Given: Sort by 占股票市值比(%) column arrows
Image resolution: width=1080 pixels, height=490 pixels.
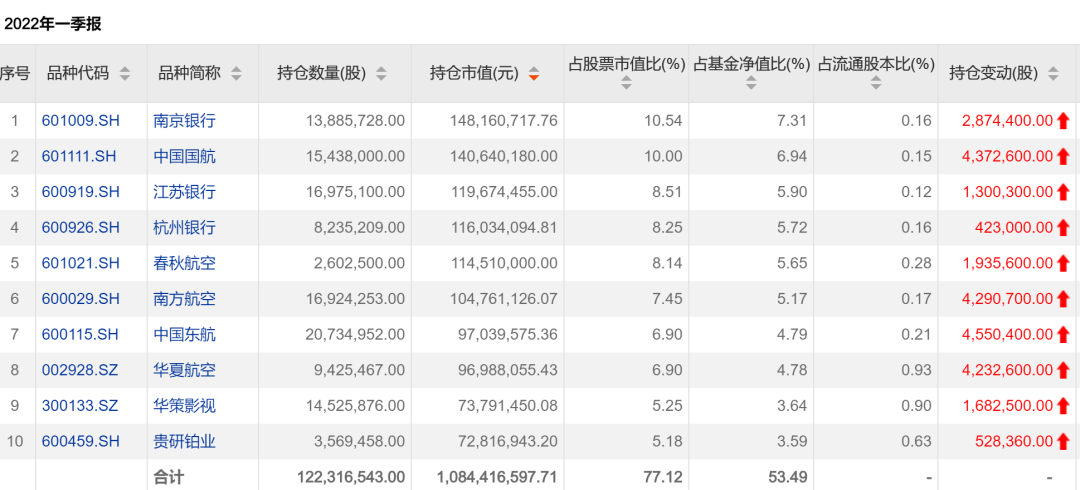Looking at the screenshot, I should tap(626, 84).
